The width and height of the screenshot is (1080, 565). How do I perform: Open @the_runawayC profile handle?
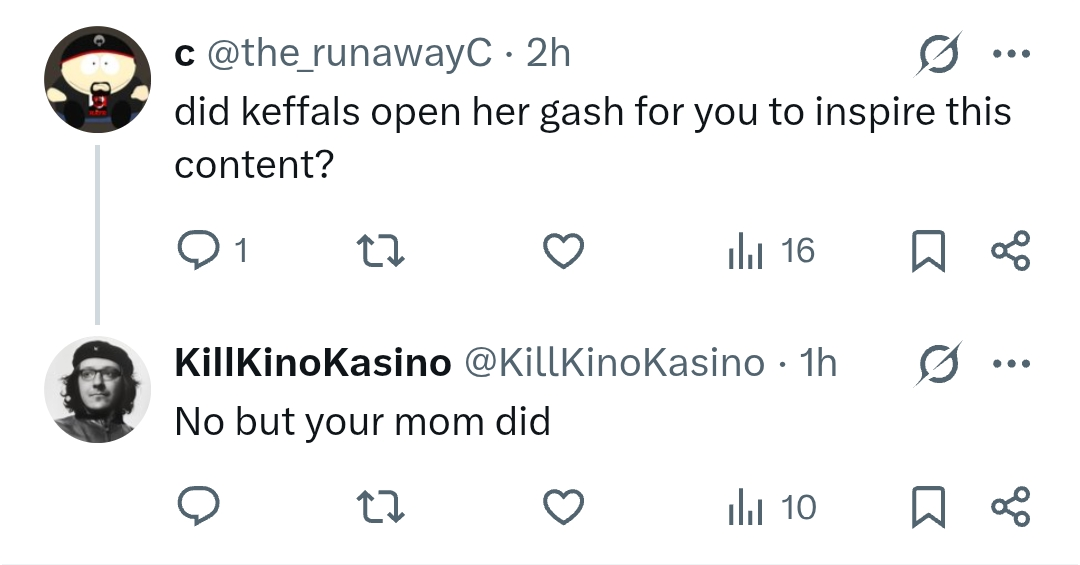[349, 53]
